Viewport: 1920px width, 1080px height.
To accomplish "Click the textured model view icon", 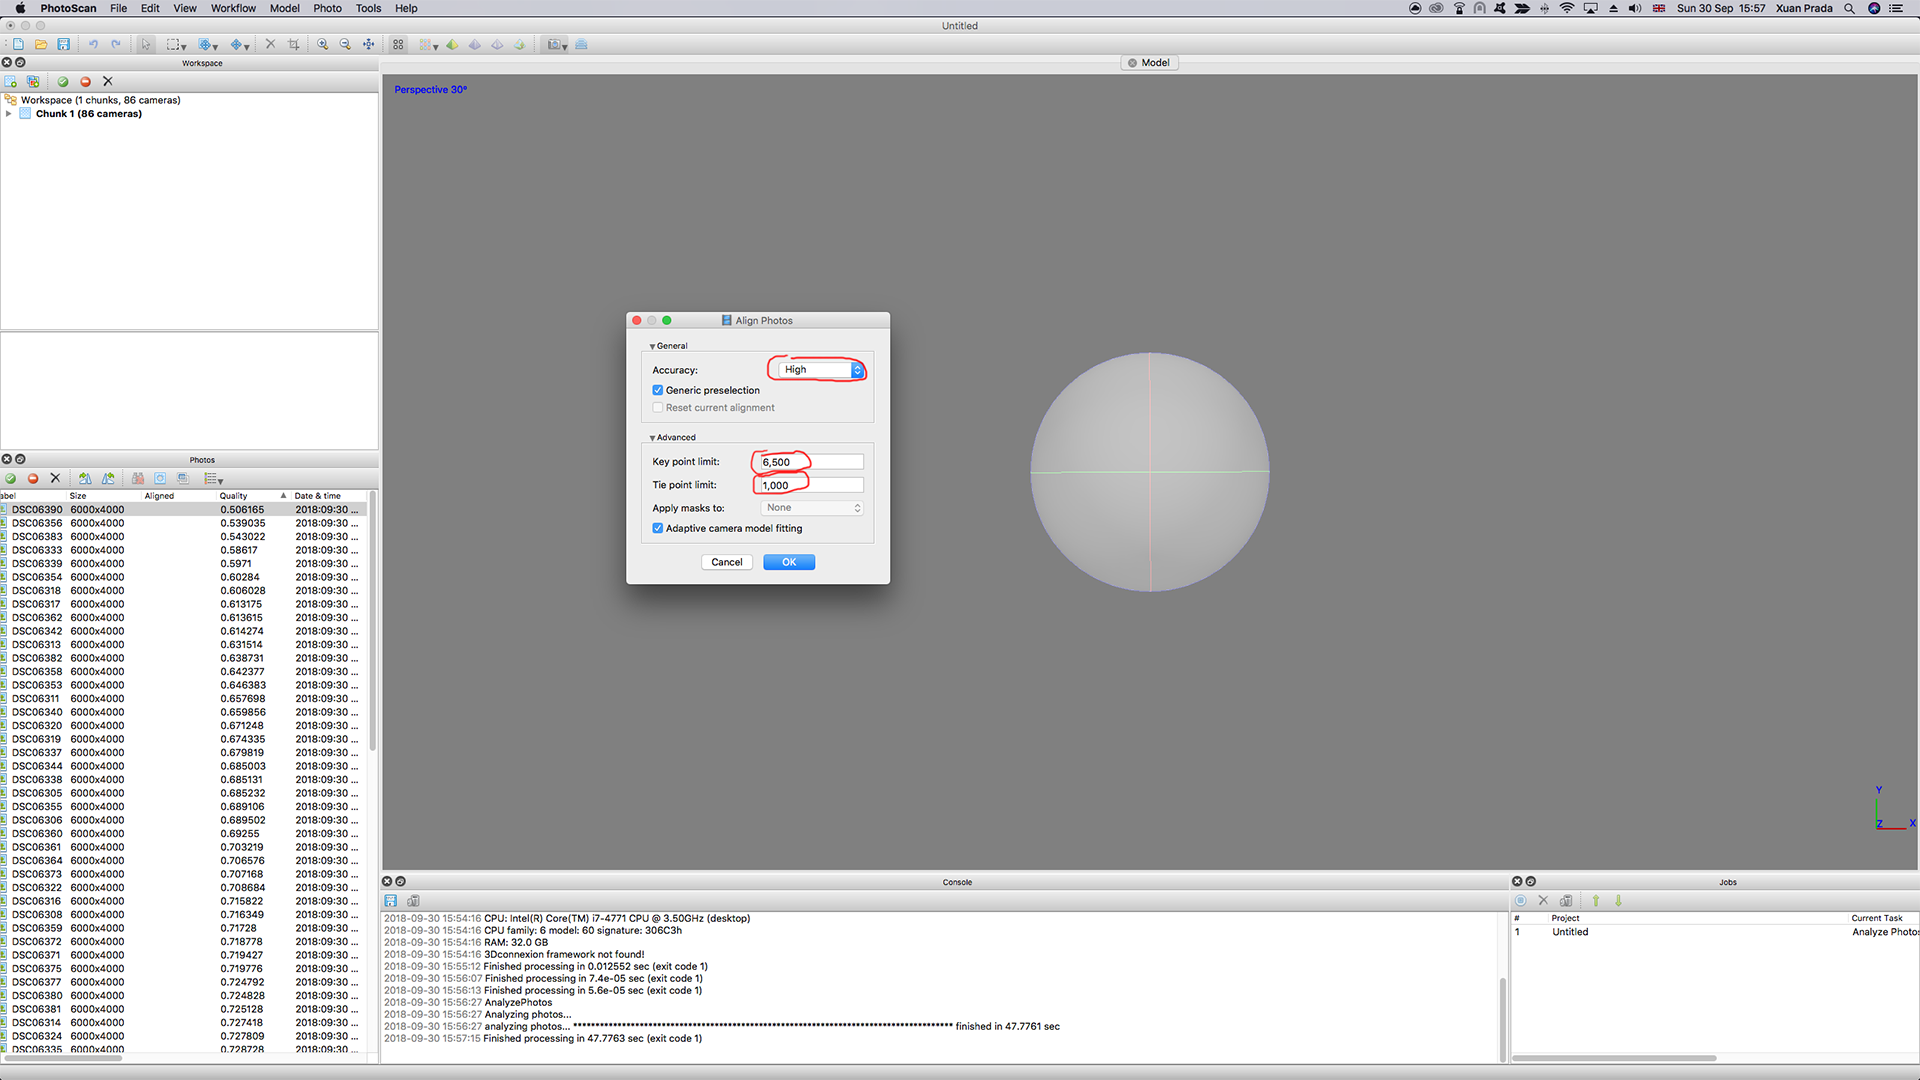I will (x=519, y=44).
